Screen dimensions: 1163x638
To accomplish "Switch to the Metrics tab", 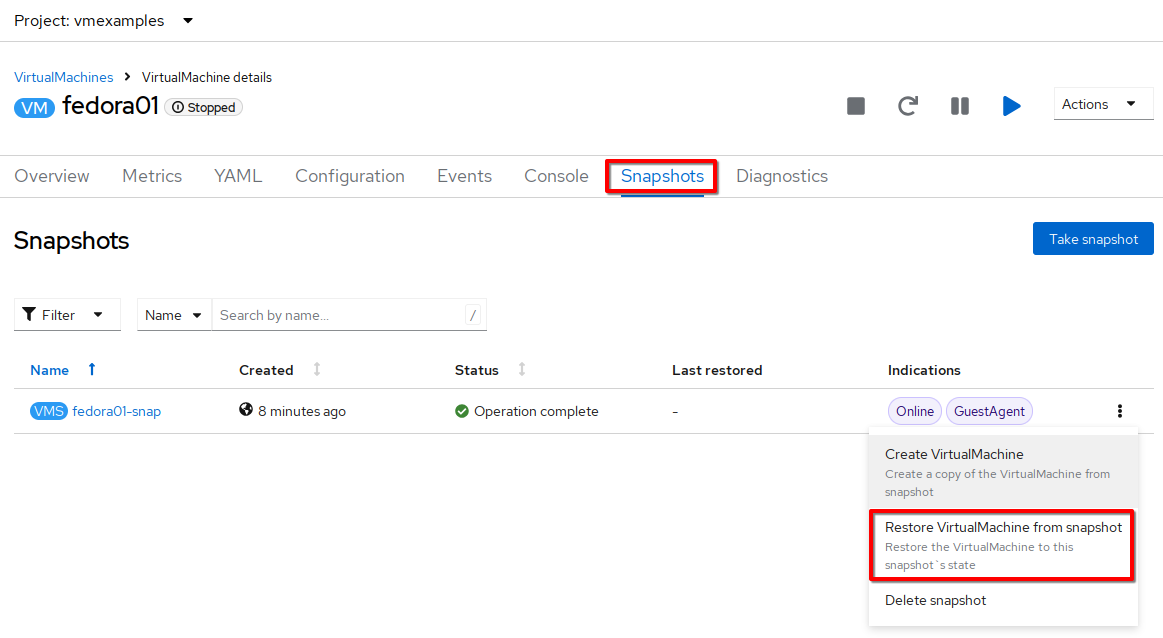I will click(x=152, y=176).
